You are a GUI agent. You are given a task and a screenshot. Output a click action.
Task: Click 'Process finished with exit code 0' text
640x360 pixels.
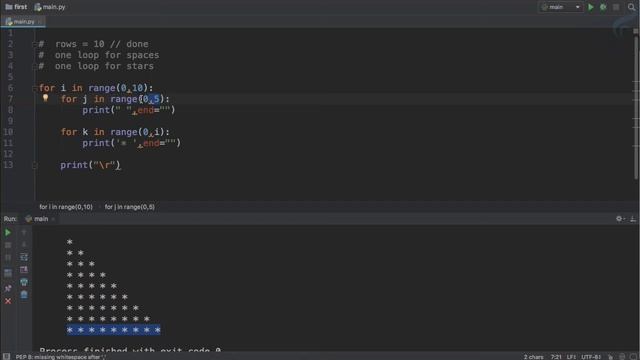click(130, 350)
